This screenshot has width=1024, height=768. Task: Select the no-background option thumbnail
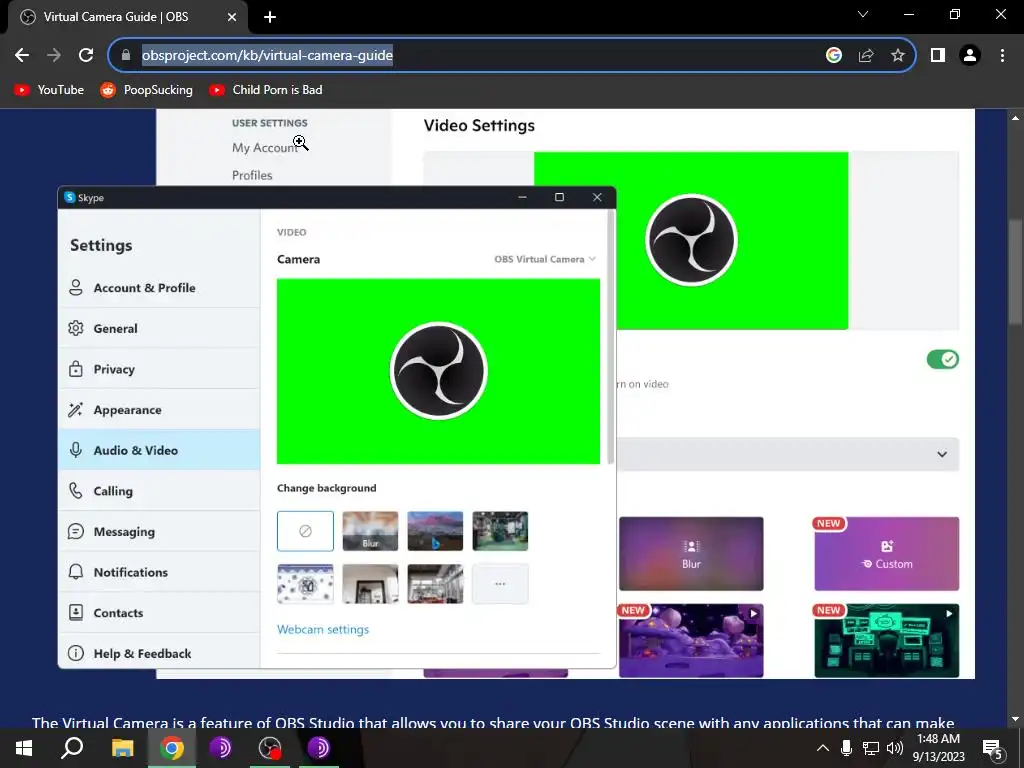click(305, 531)
